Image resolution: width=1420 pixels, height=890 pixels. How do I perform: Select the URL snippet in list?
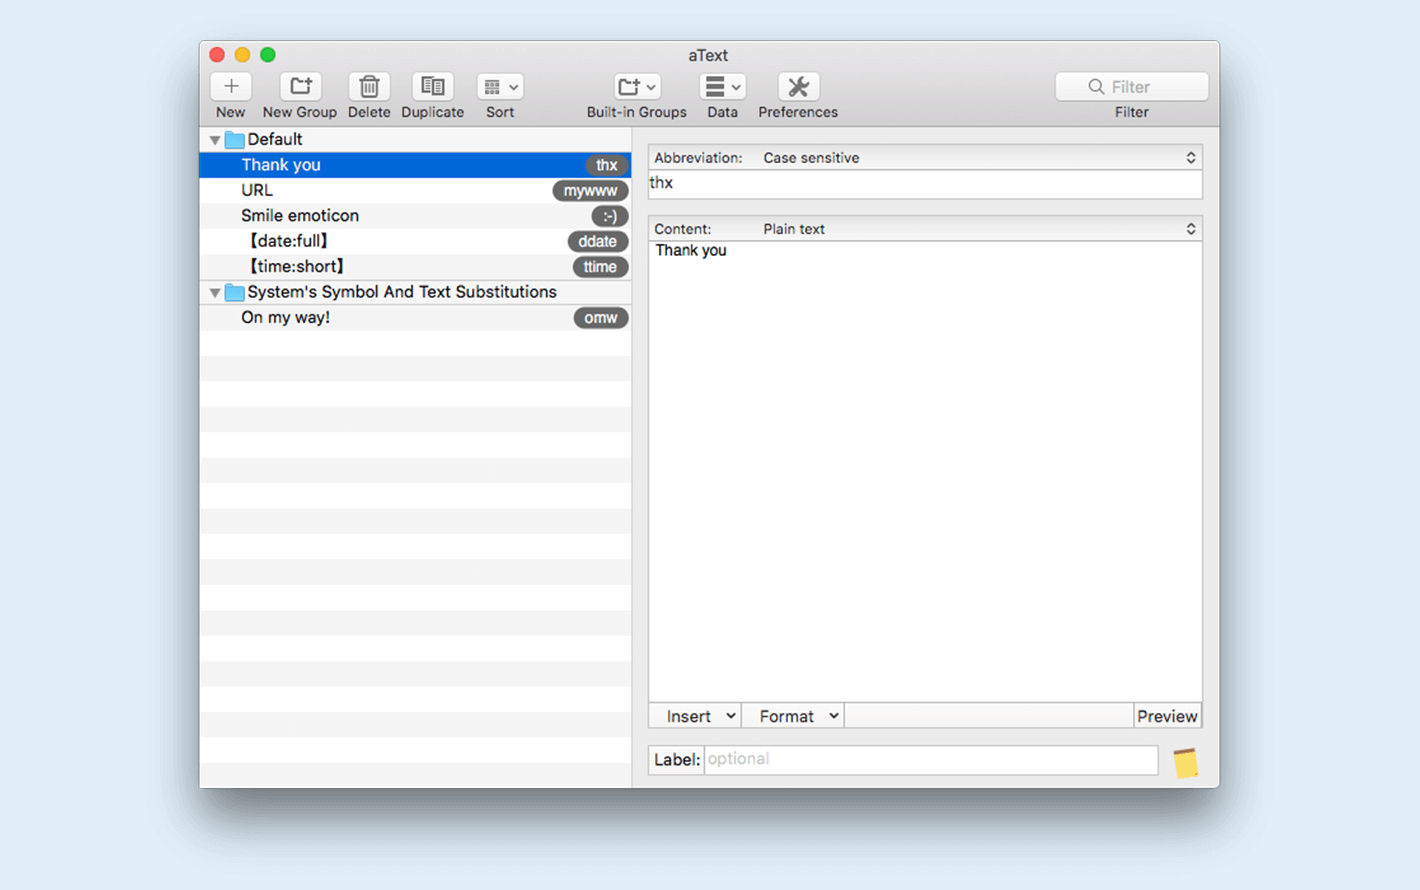[257, 190]
